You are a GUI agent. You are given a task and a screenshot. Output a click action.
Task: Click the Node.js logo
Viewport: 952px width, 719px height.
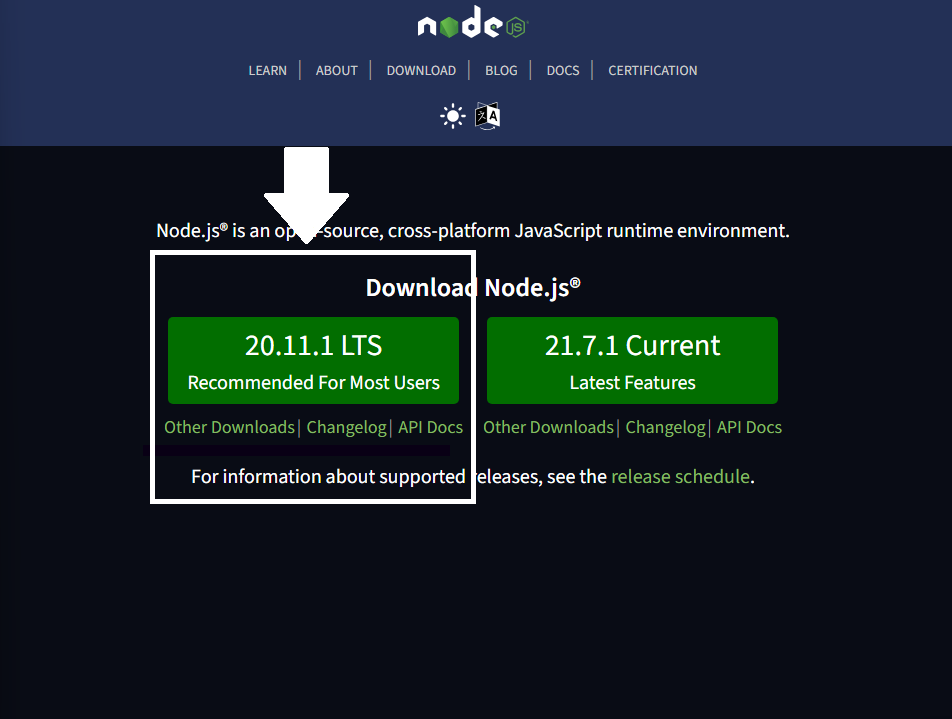(473, 23)
